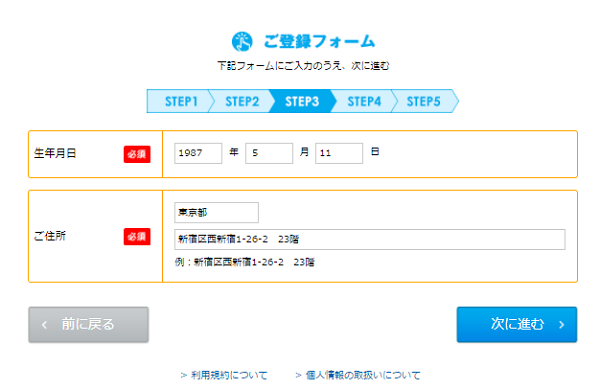Select the STEP1 progress step
600x389 pixels.
coord(179,101)
